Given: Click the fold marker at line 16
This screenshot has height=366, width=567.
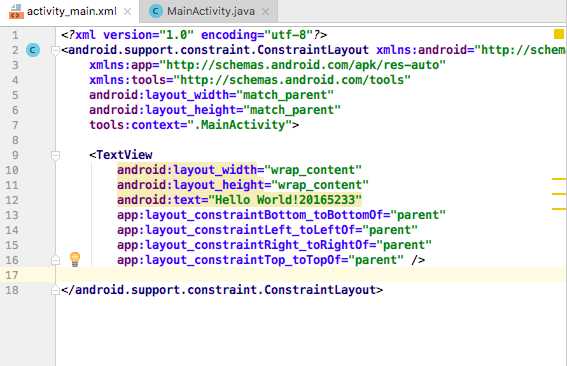Looking at the screenshot, I should coord(55,260).
